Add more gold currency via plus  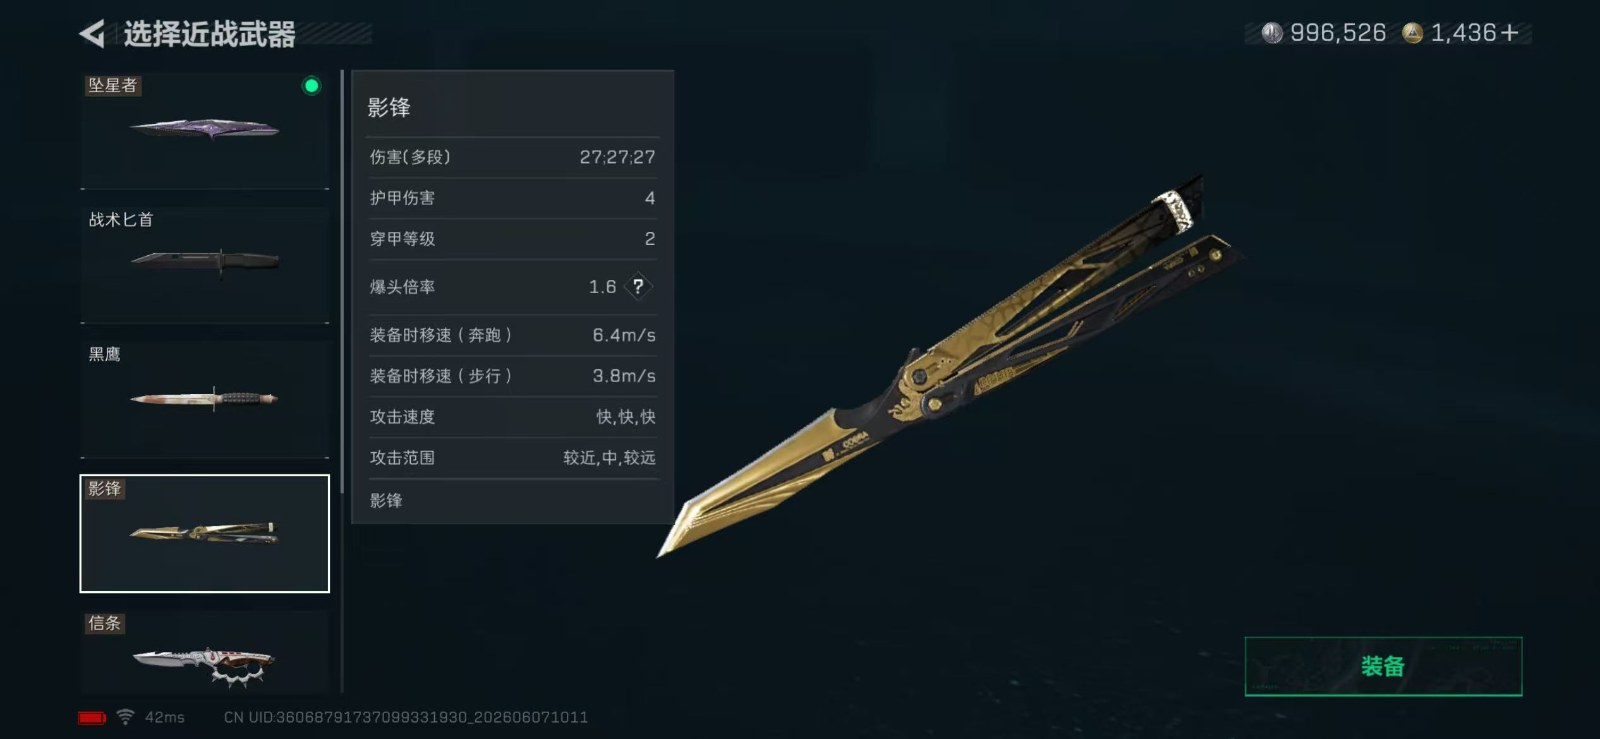coord(1509,33)
